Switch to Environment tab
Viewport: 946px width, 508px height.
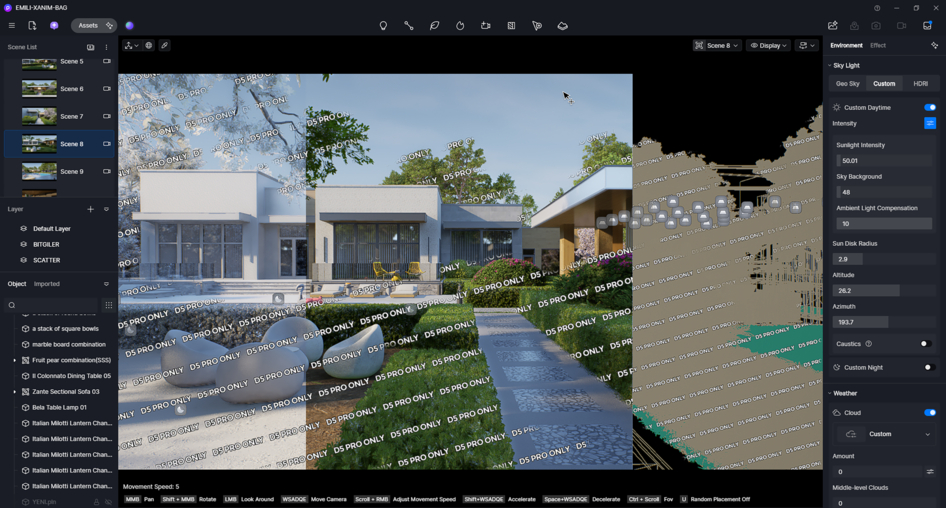[846, 45]
